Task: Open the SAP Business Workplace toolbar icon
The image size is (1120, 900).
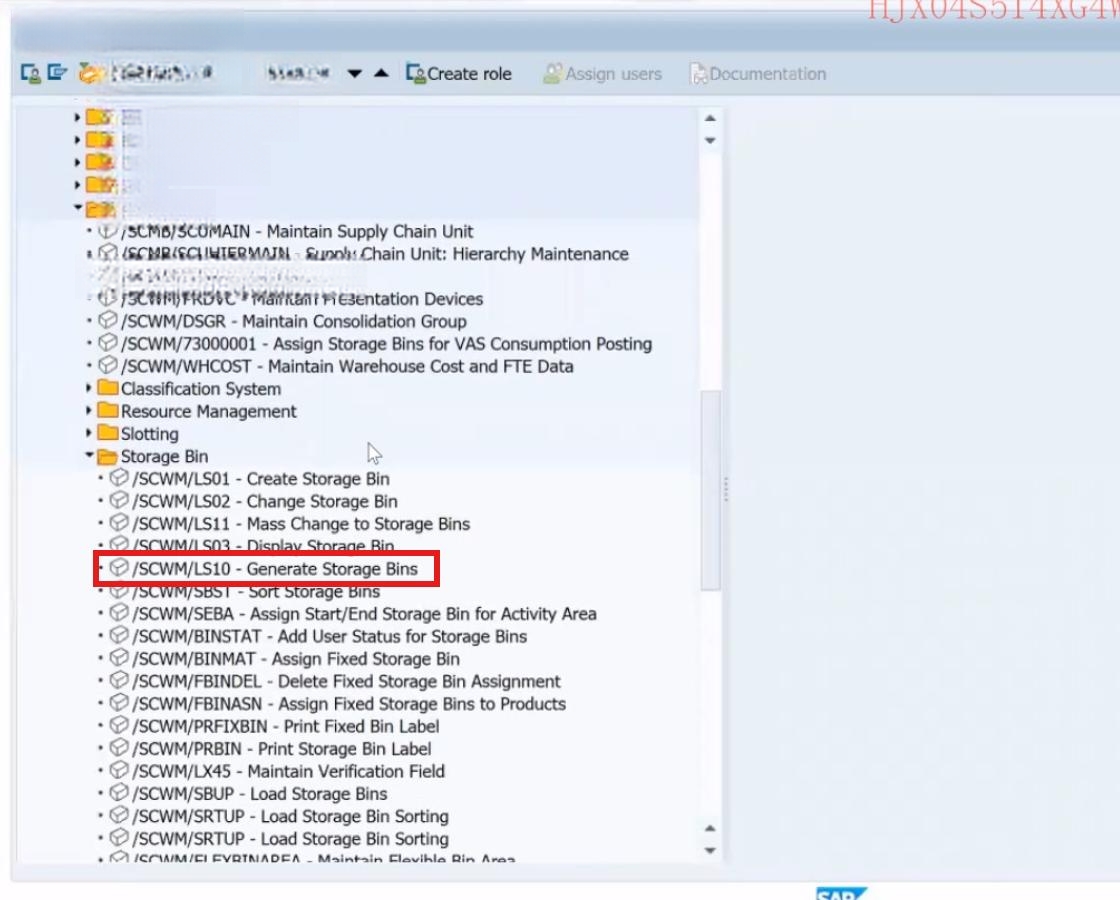Action: point(89,73)
